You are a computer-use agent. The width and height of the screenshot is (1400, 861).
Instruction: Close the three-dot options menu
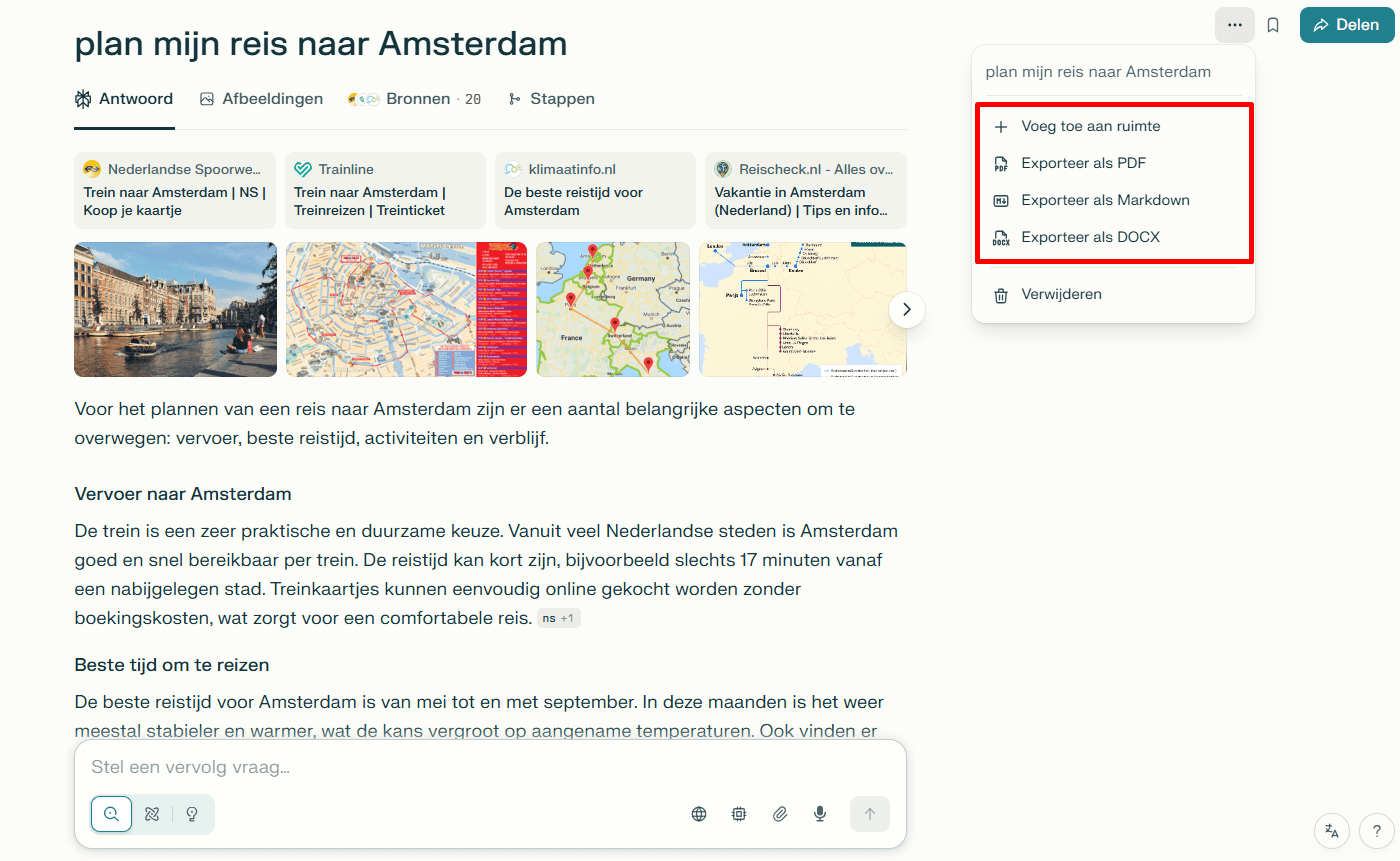(1234, 25)
